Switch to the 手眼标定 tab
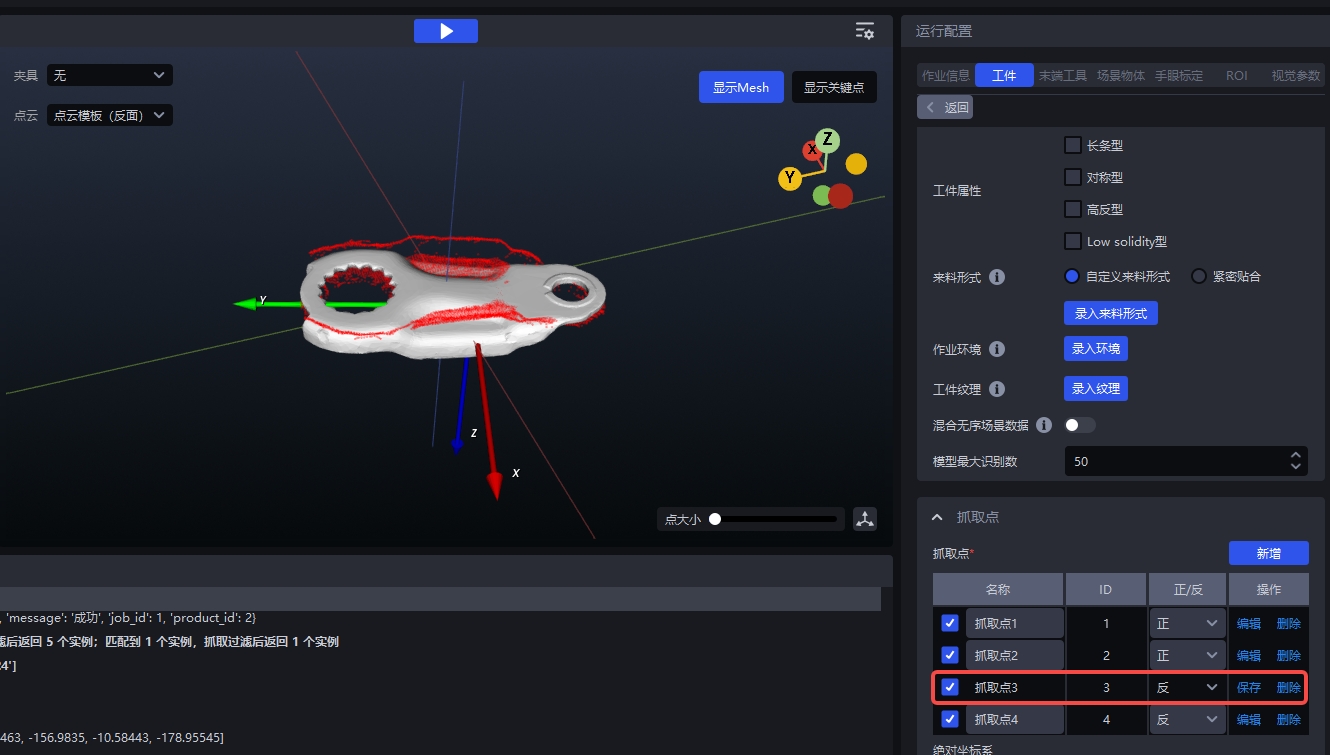 click(1179, 75)
